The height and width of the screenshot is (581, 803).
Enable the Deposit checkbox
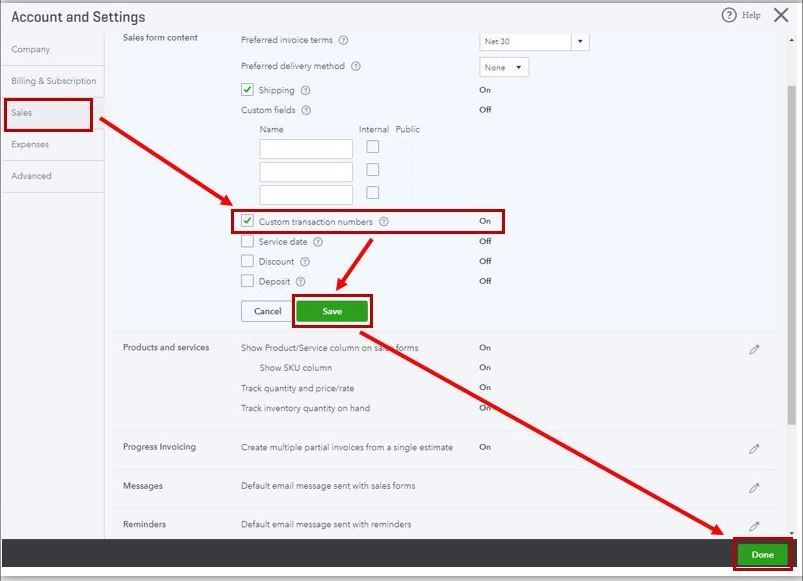247,281
